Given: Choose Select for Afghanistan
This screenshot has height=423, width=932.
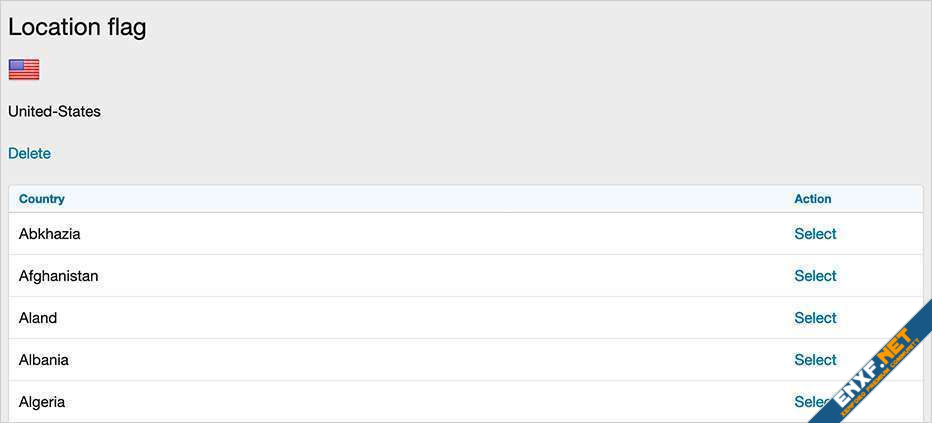Looking at the screenshot, I should [x=815, y=276].
